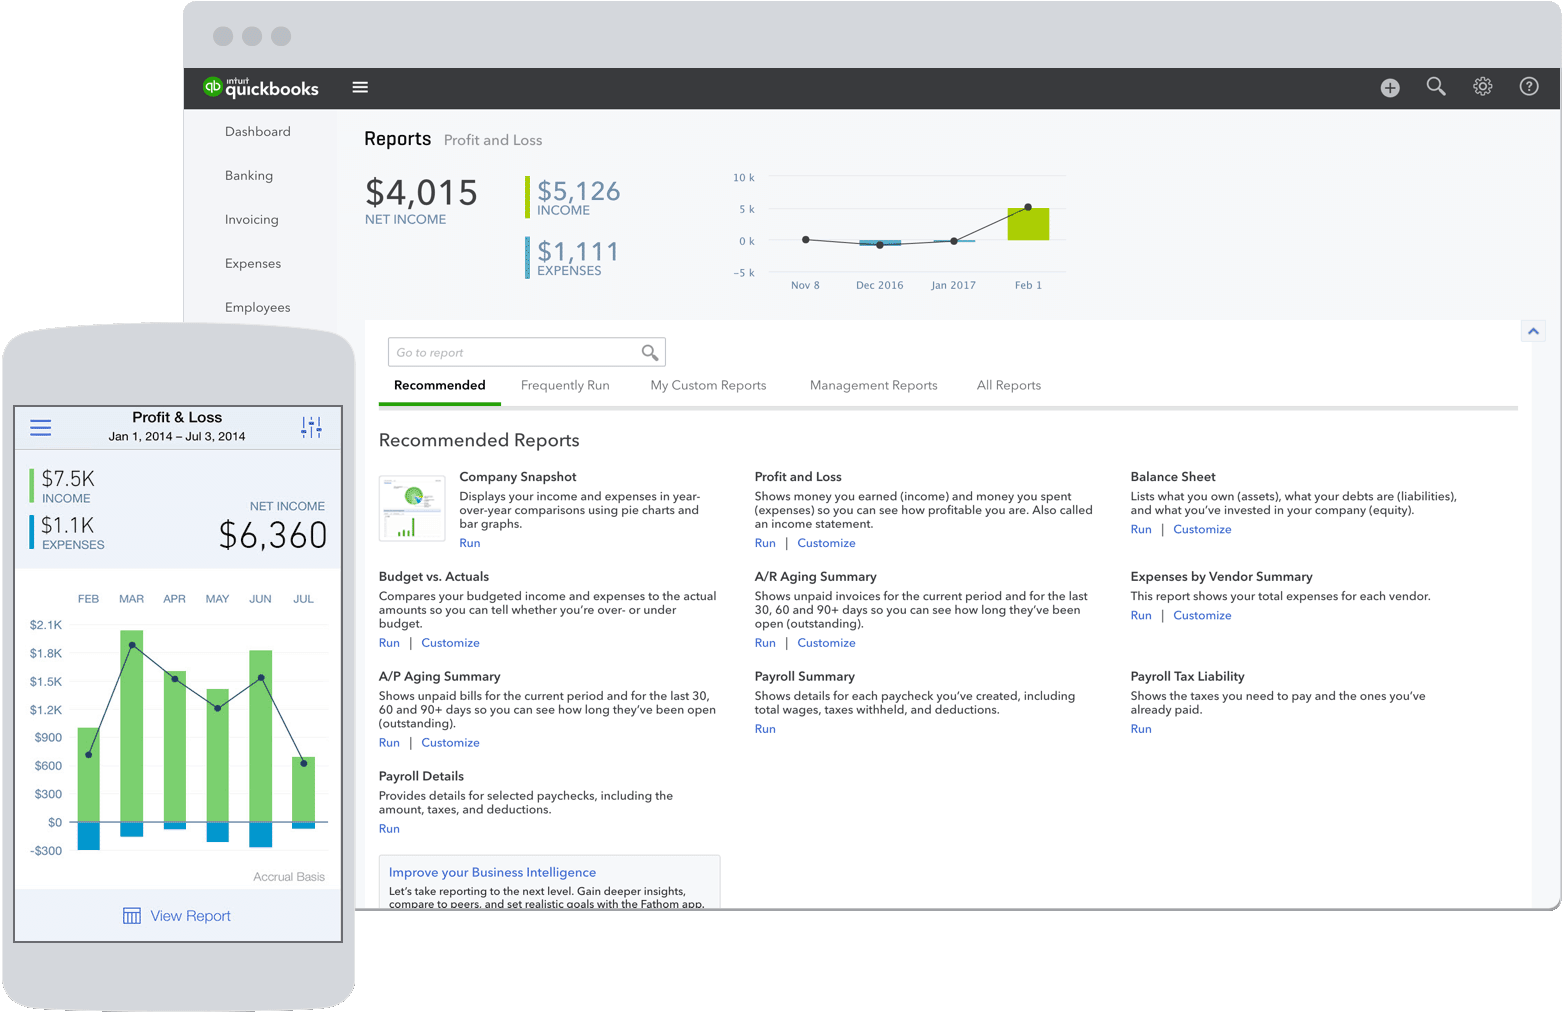The height and width of the screenshot is (1016, 1562).
Task: Tap the Jan 1, 2014 – Jul 3, 2014 date range
Action: click(x=177, y=437)
